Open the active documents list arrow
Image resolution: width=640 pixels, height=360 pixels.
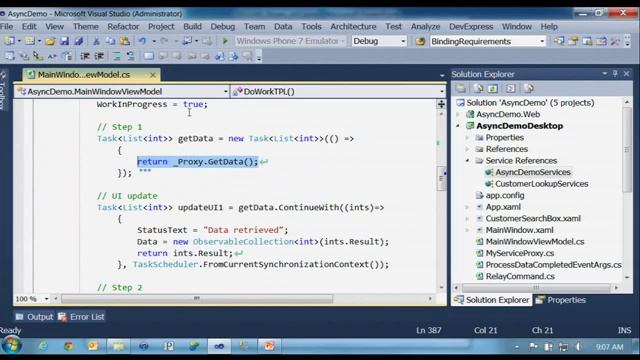(x=442, y=76)
